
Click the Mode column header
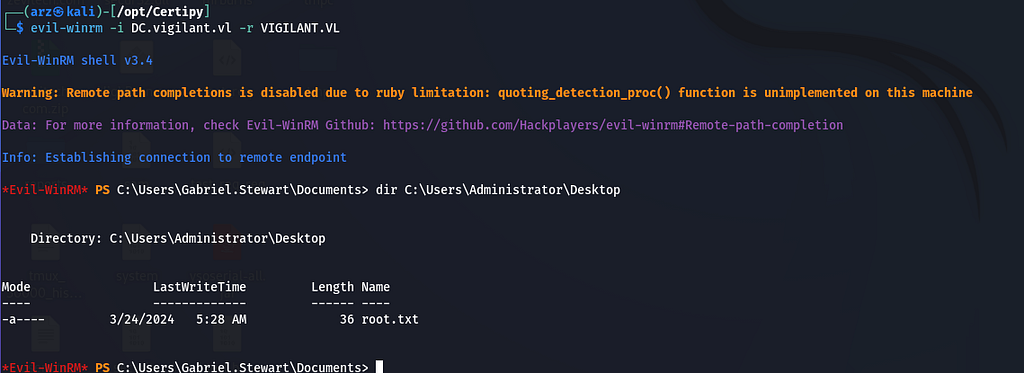click(x=16, y=287)
